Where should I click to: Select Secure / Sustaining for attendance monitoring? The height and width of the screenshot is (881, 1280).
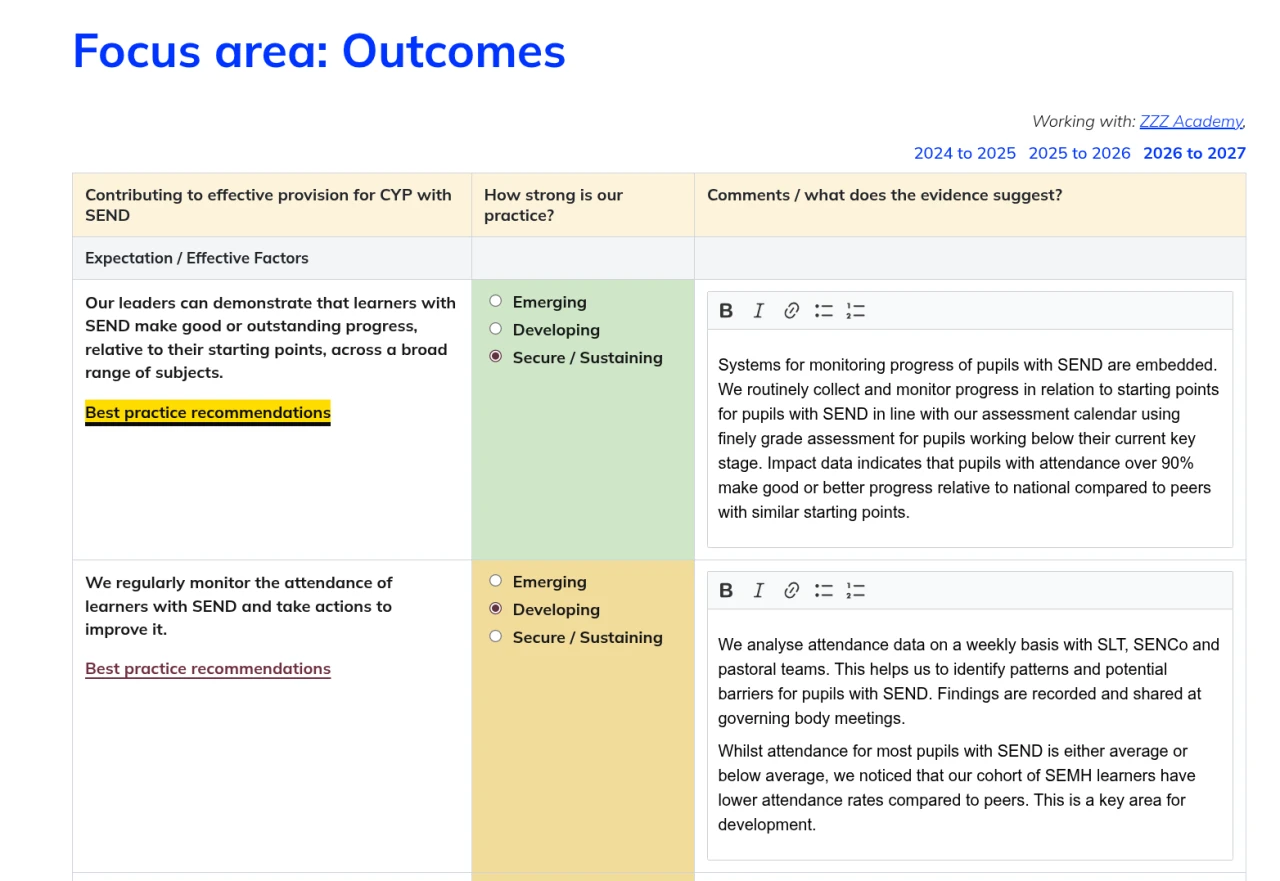496,637
